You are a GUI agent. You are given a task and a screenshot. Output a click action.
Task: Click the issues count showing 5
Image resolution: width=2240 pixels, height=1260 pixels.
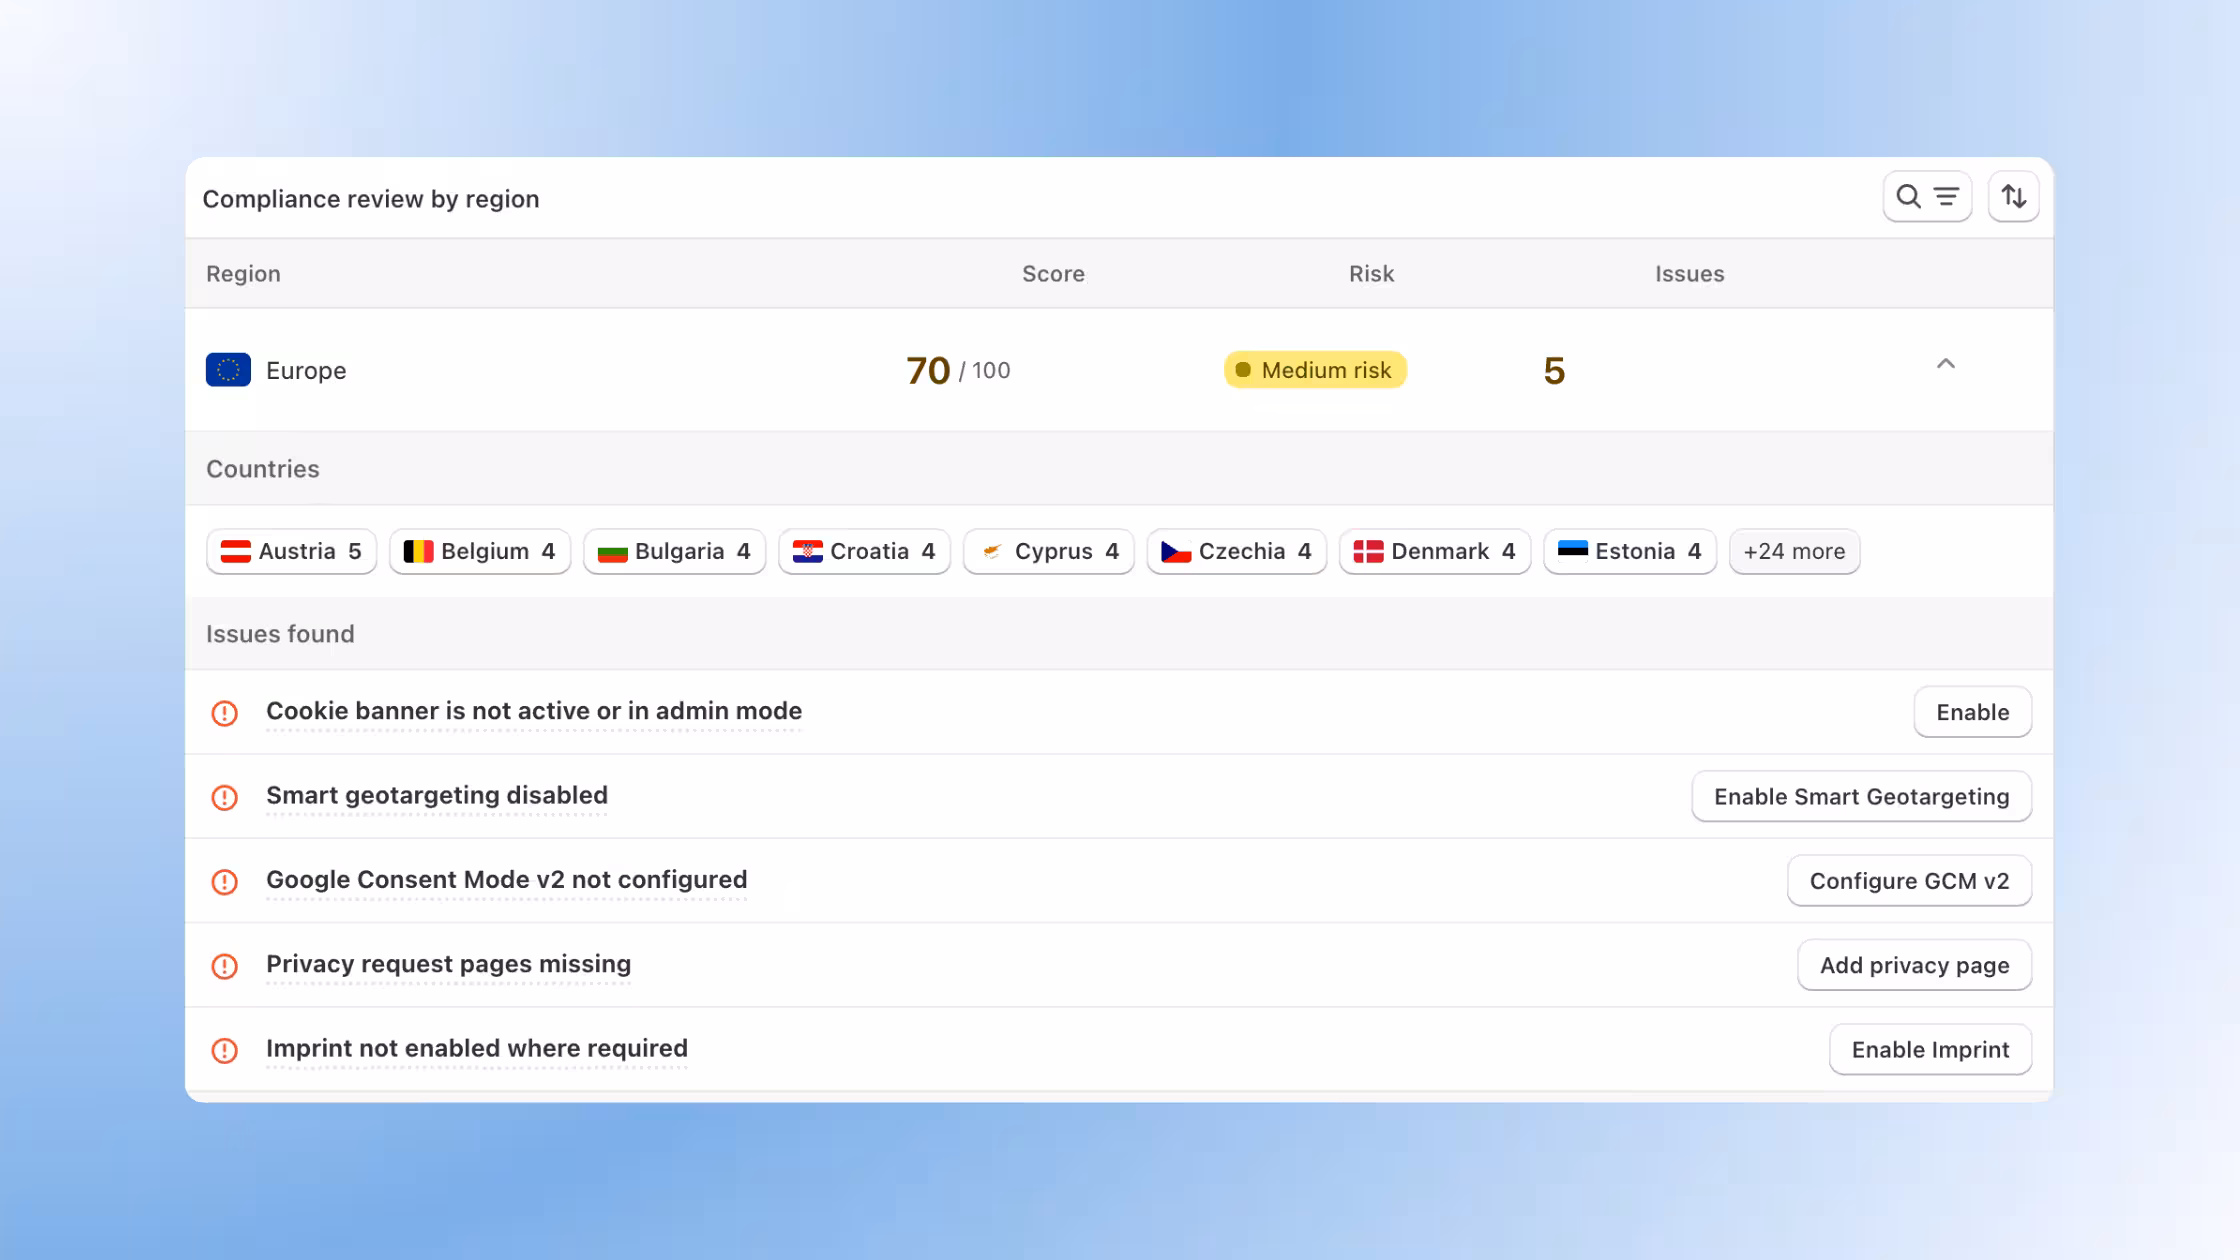tap(1555, 370)
